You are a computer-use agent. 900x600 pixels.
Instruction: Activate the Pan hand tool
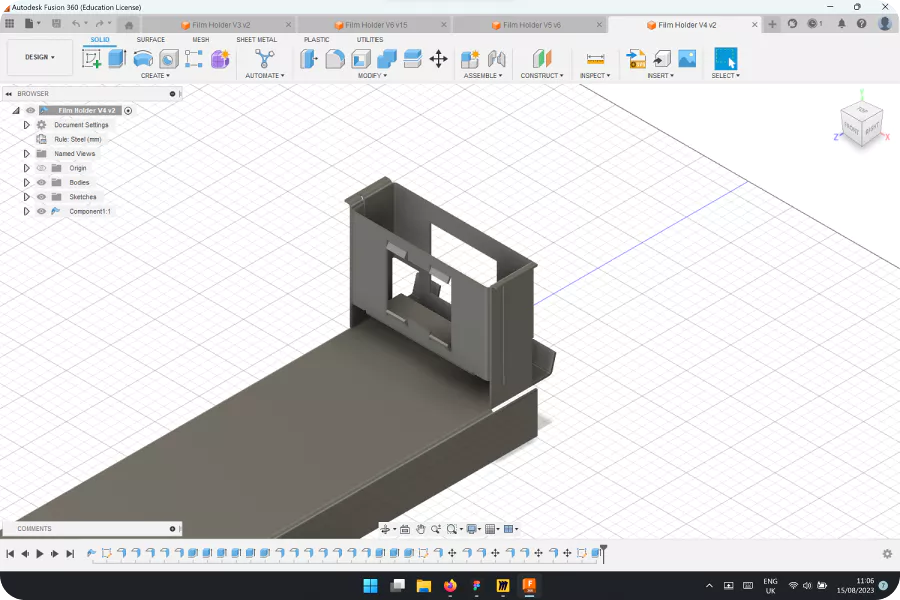421,529
